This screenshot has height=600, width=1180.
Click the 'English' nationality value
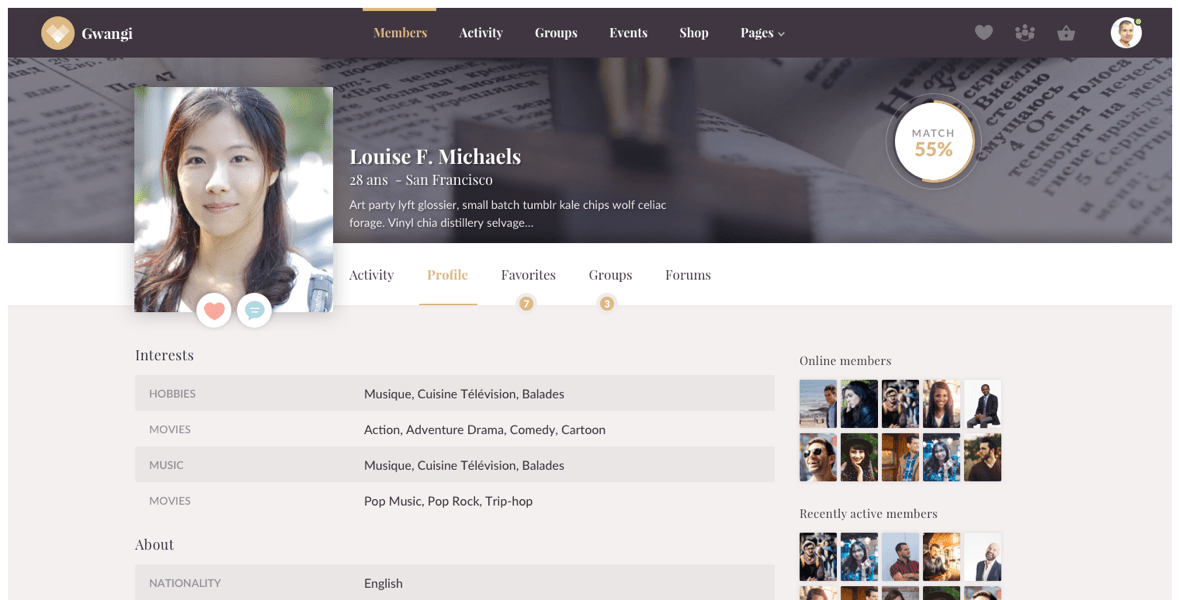[x=383, y=583]
